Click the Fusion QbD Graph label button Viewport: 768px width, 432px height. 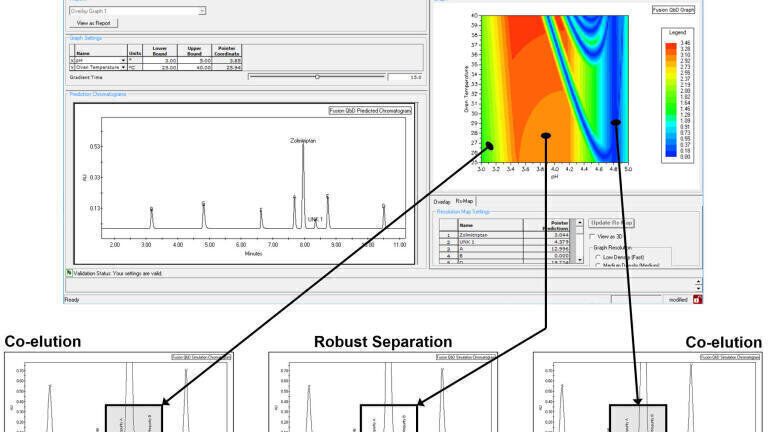click(x=673, y=9)
